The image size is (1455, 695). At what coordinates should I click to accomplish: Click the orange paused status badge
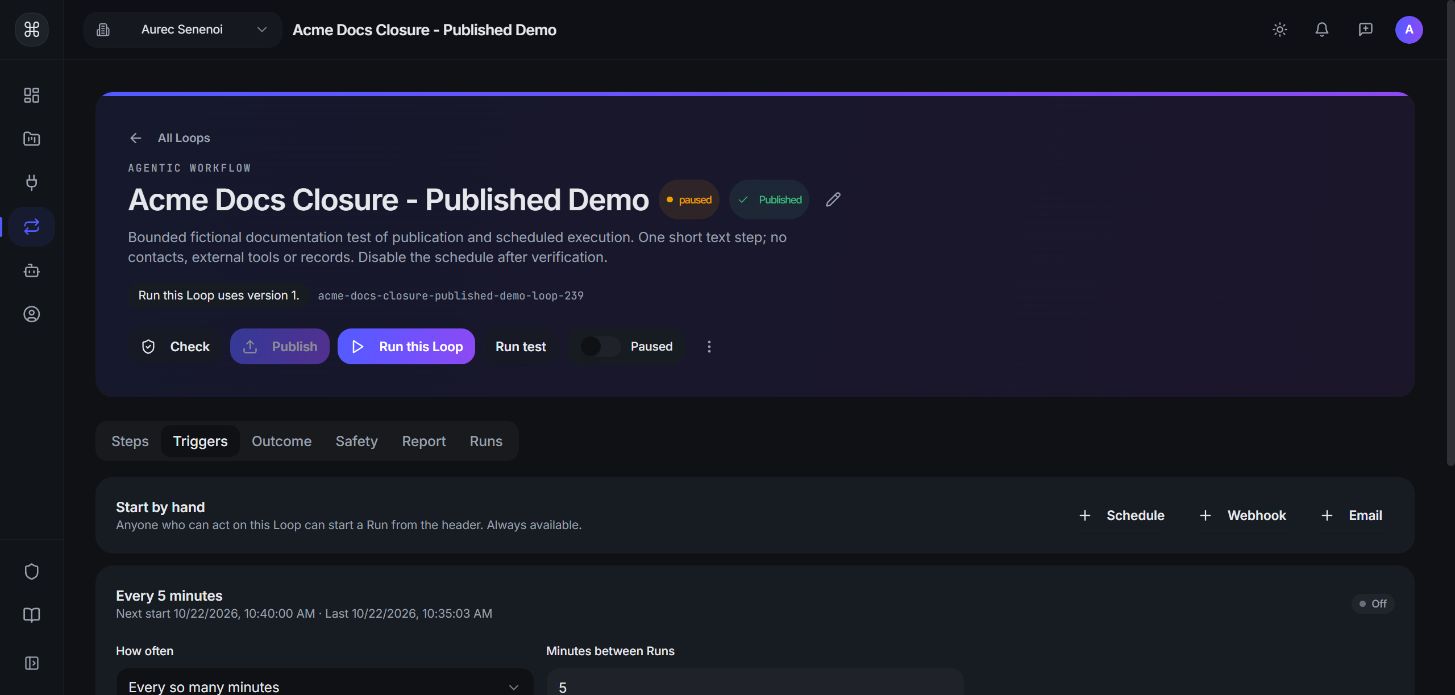pos(689,200)
